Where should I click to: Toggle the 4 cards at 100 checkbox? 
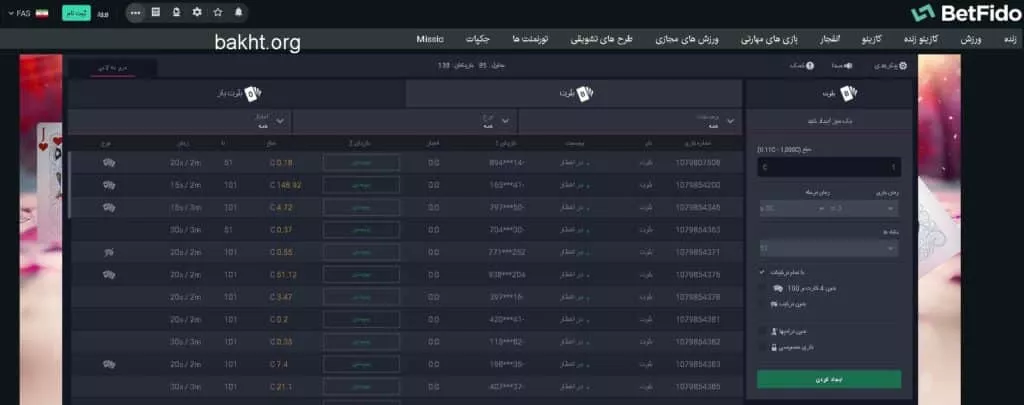click(x=763, y=287)
